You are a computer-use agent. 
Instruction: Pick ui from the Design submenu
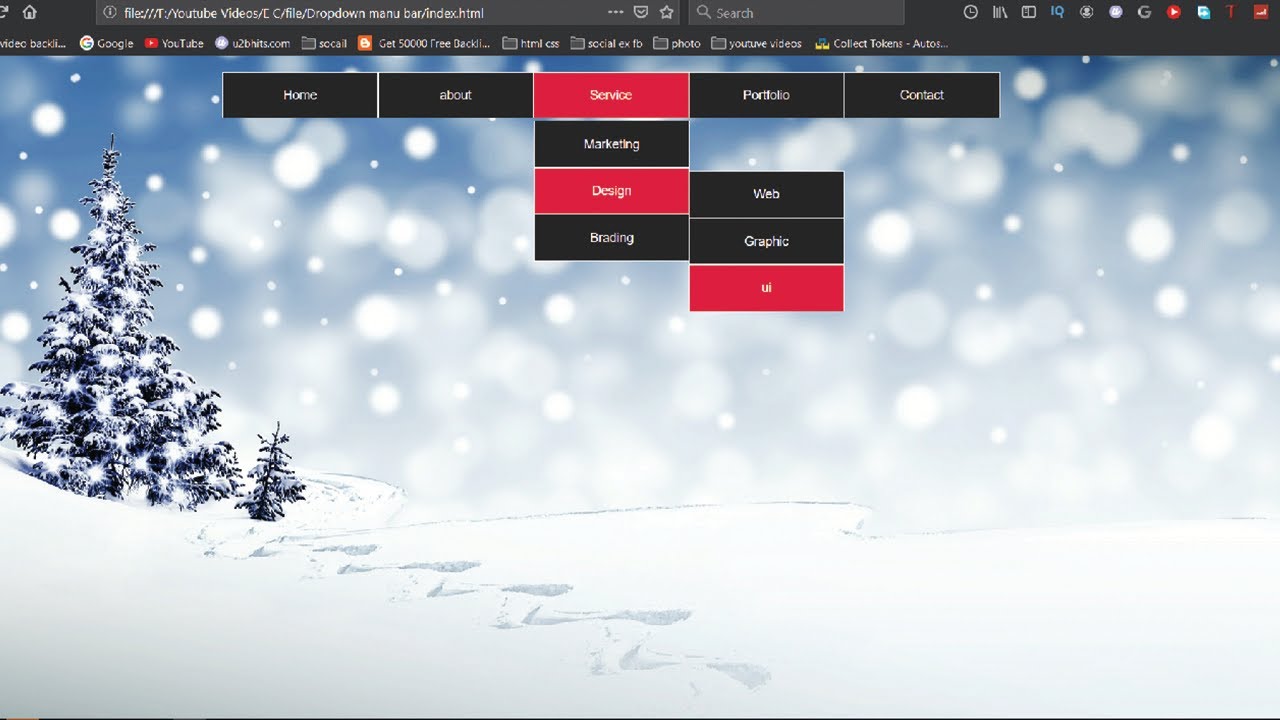(x=766, y=288)
